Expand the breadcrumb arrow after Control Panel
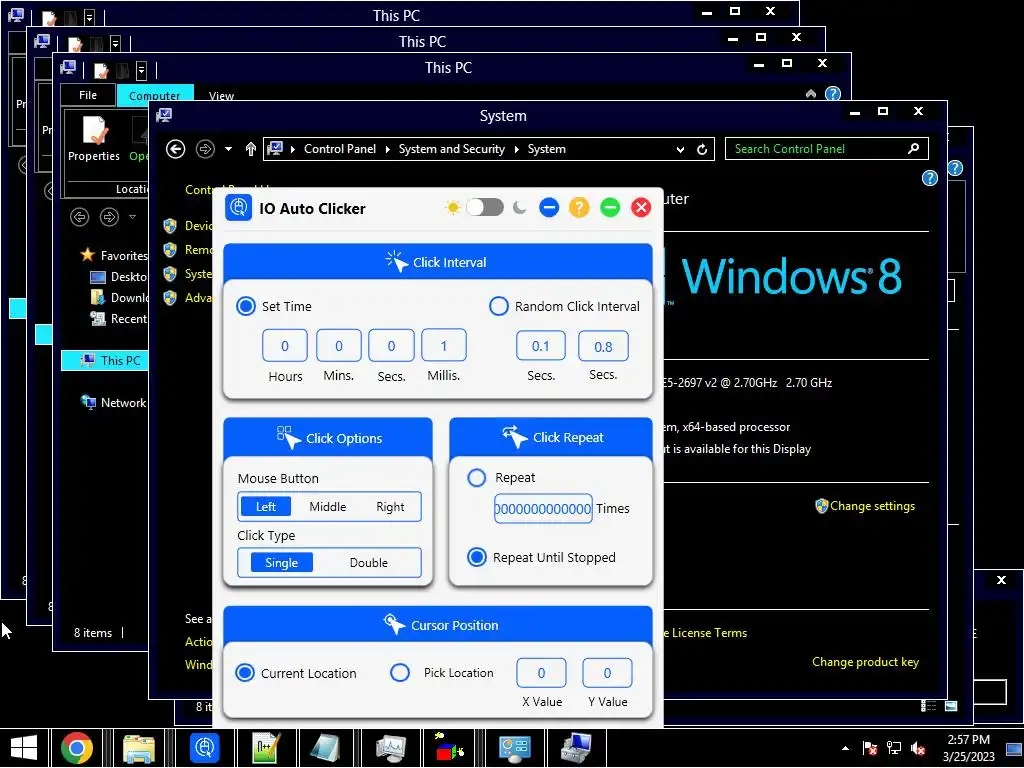 pos(387,149)
